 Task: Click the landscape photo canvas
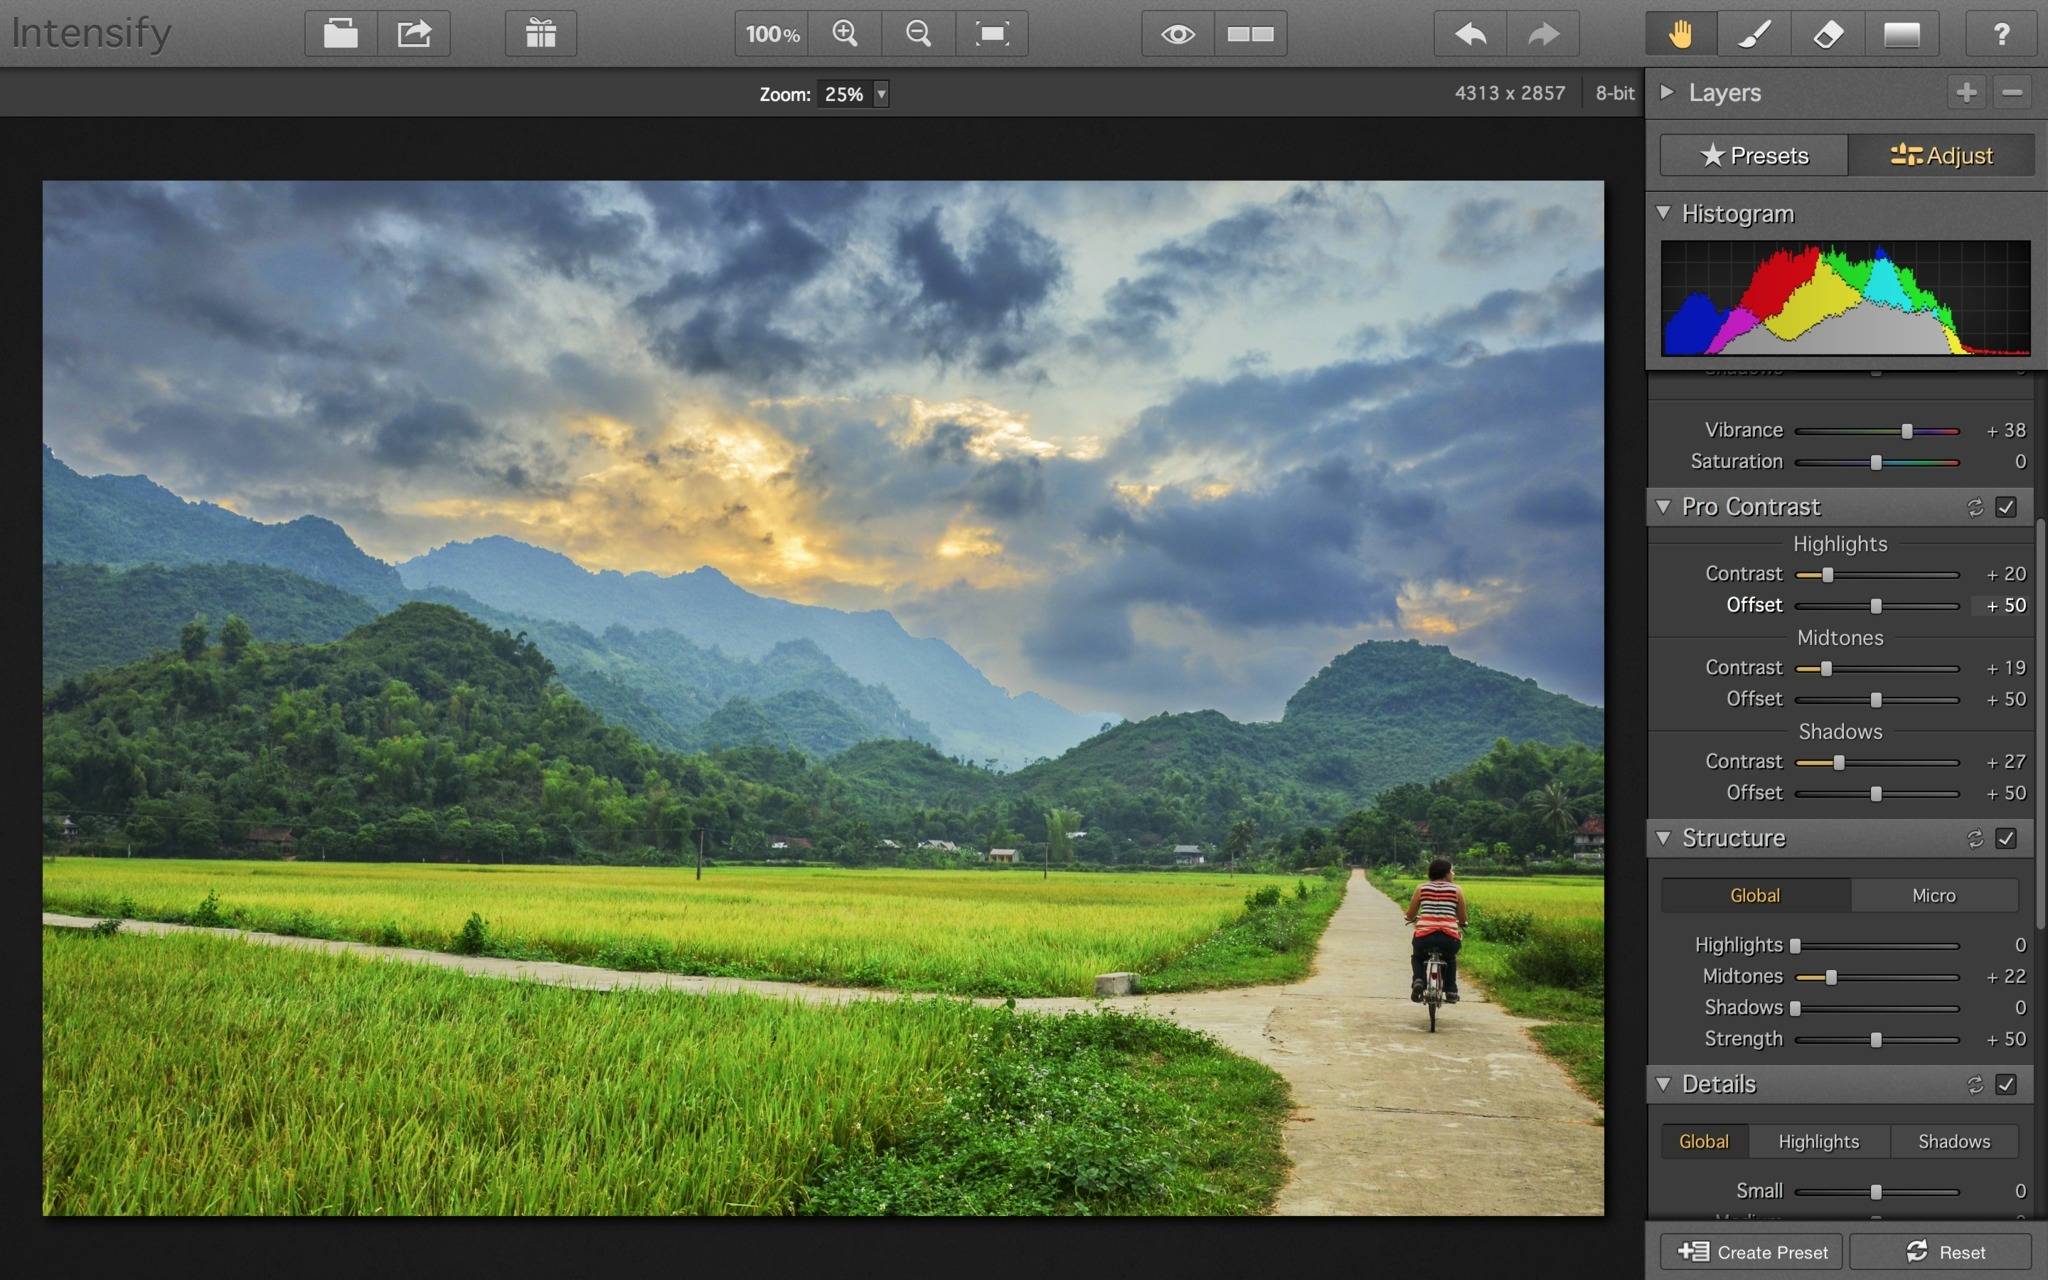tap(823, 698)
